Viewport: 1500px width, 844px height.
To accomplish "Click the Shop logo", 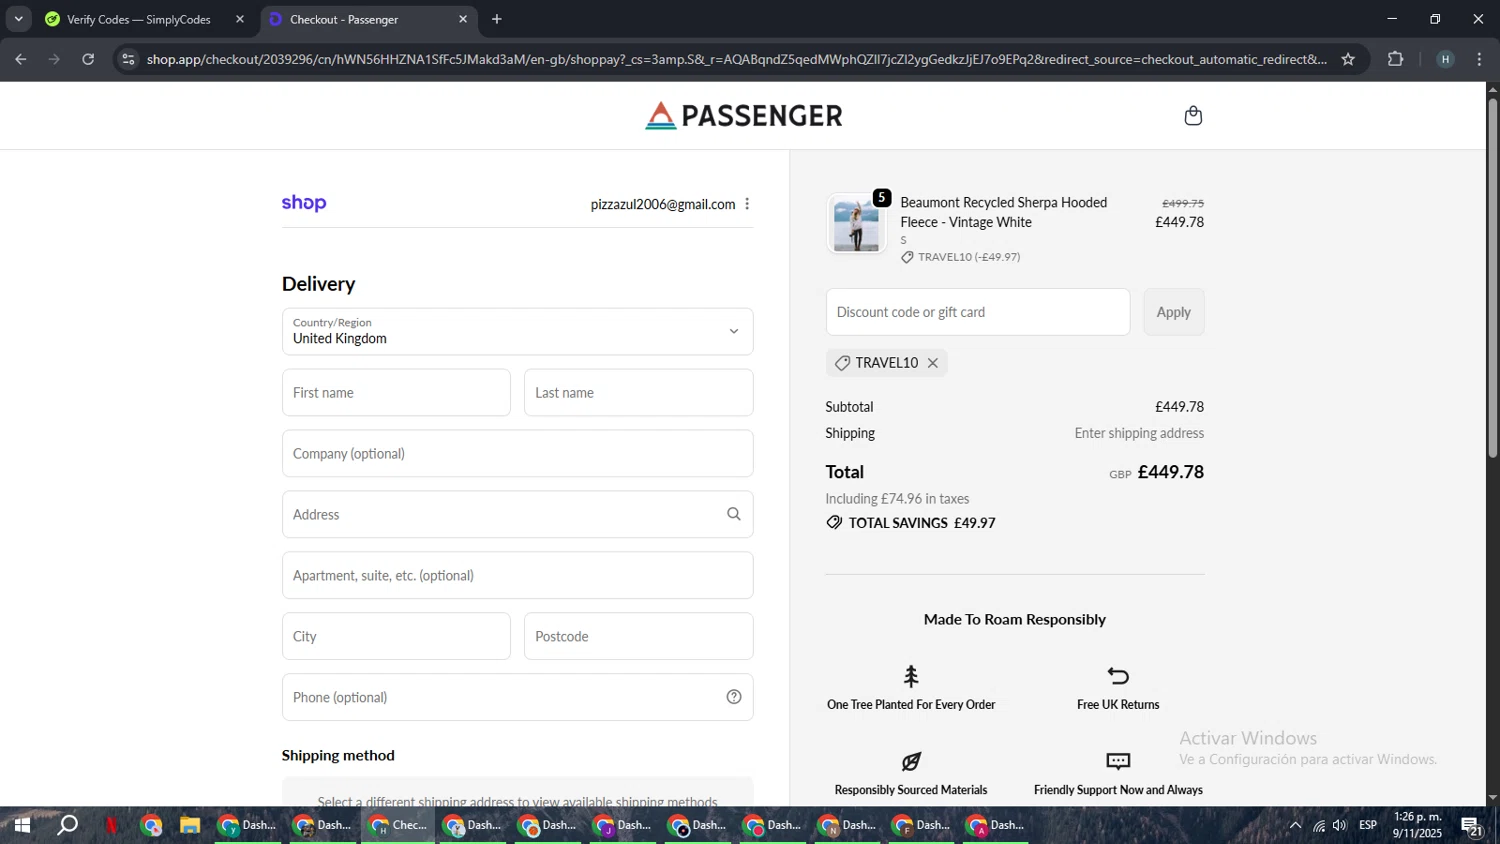I will (304, 203).
